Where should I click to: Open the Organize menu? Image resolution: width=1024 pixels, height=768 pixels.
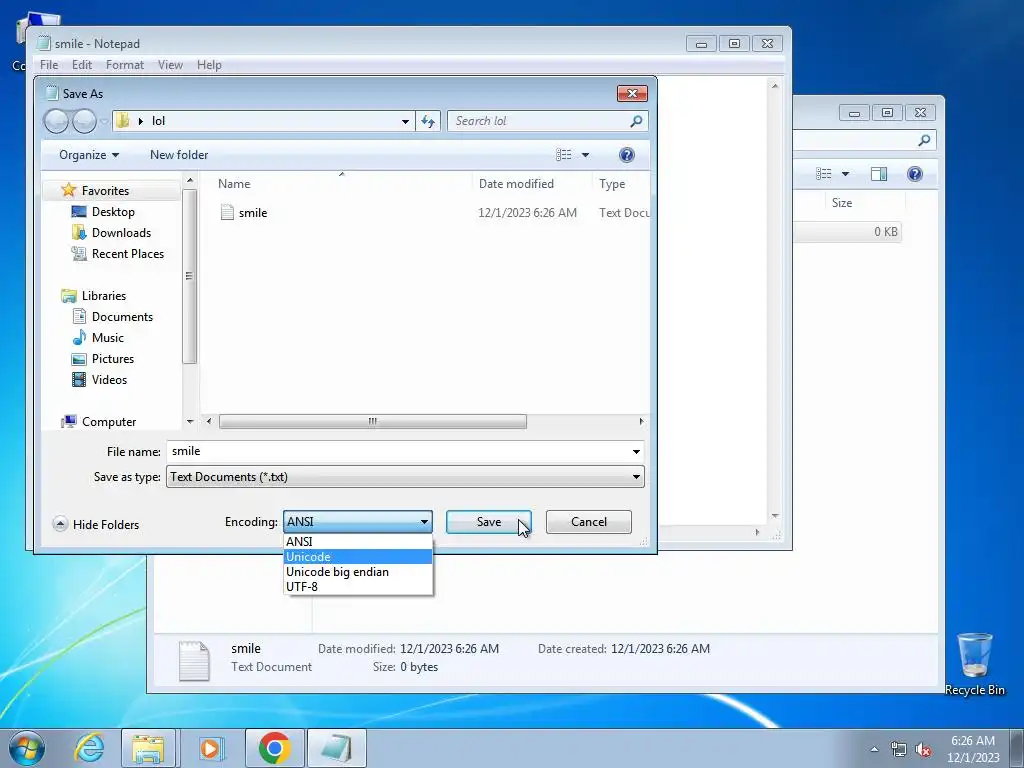[x=89, y=155]
